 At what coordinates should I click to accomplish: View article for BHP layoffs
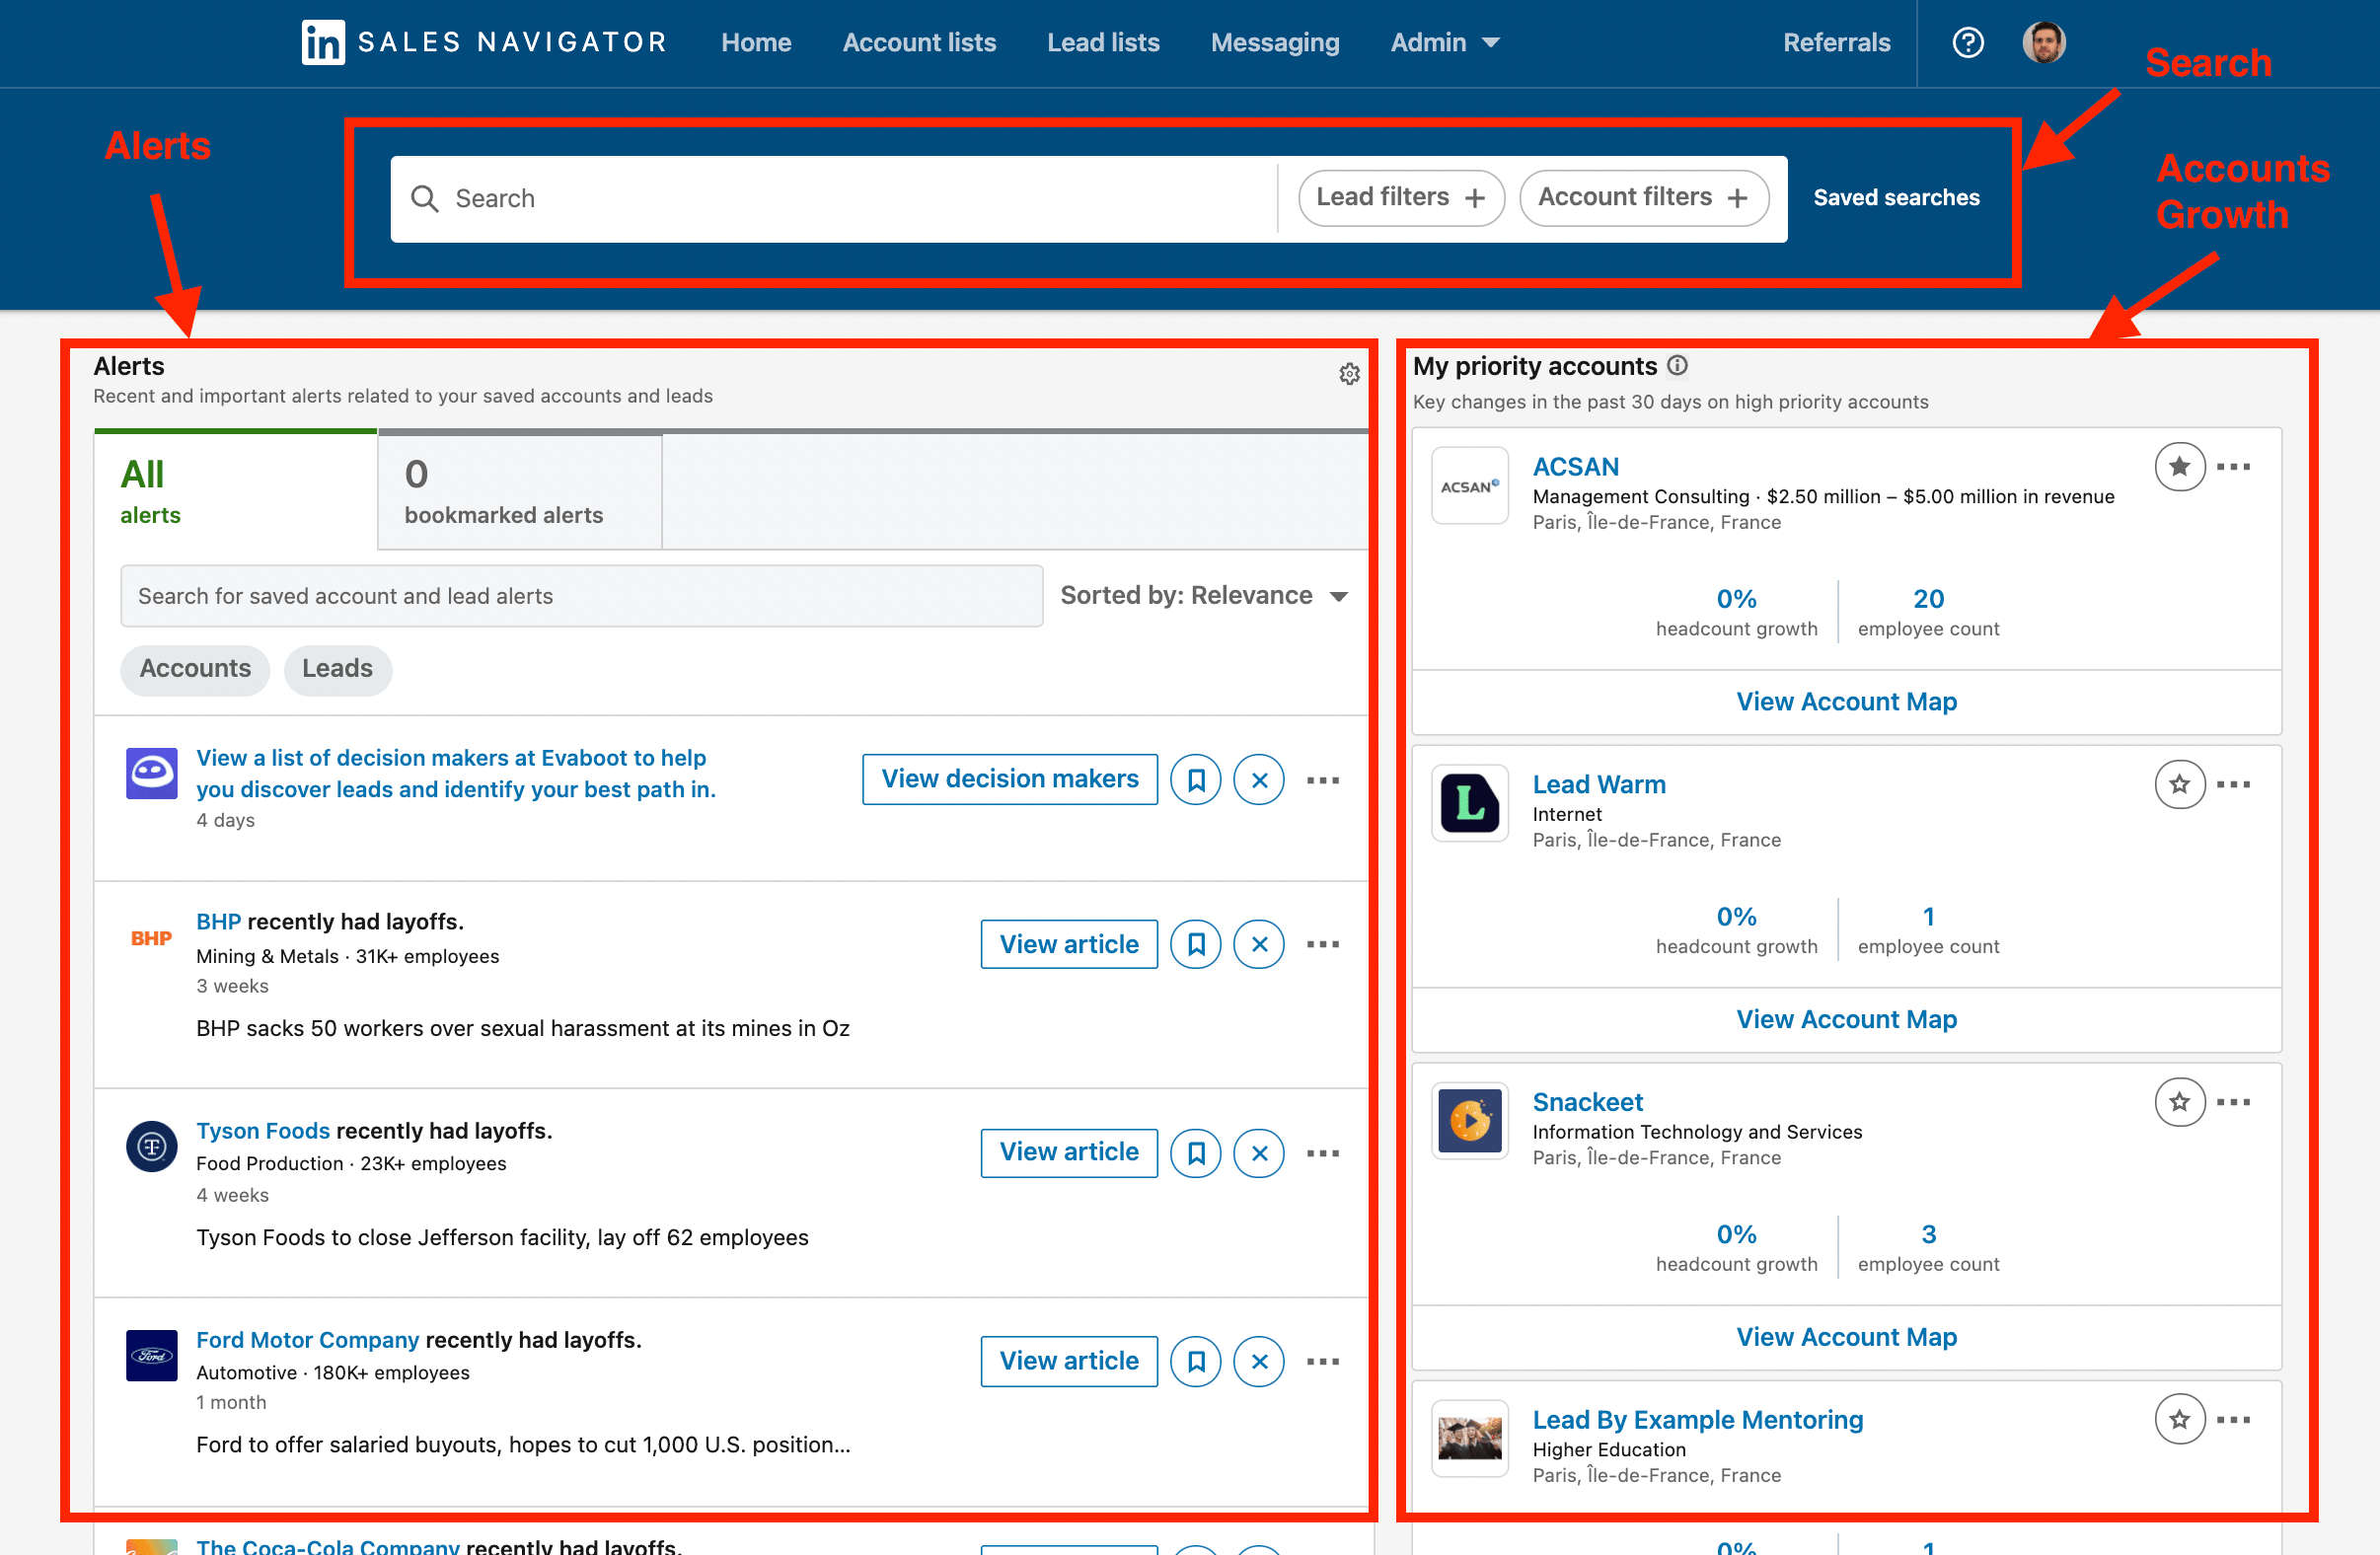pyautogui.click(x=1068, y=944)
